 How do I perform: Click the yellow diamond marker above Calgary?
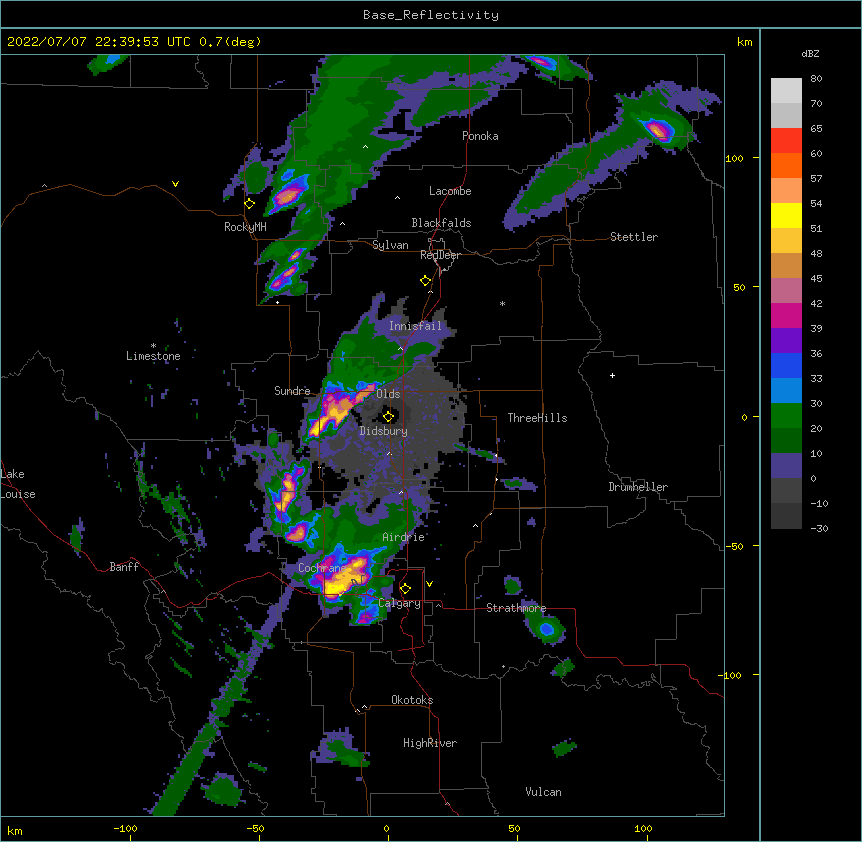click(405, 589)
